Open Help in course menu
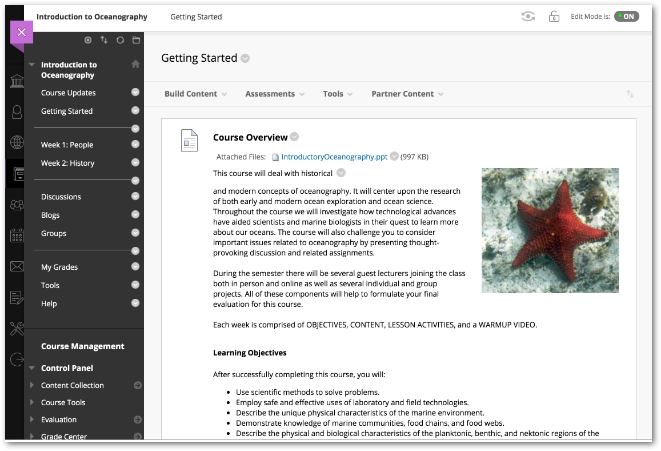 point(49,303)
